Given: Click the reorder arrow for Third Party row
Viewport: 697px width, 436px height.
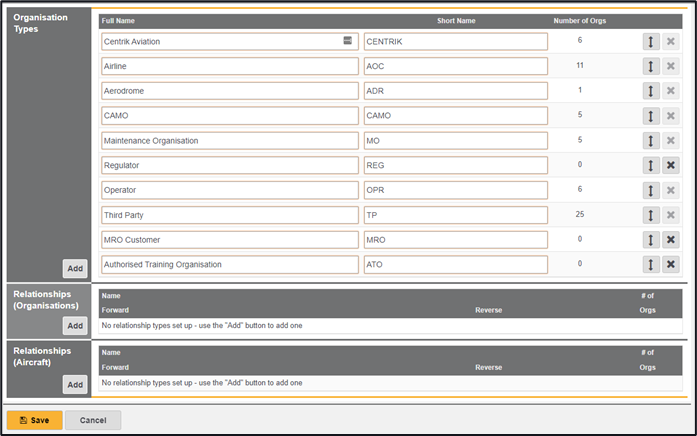Looking at the screenshot, I should [x=651, y=215].
